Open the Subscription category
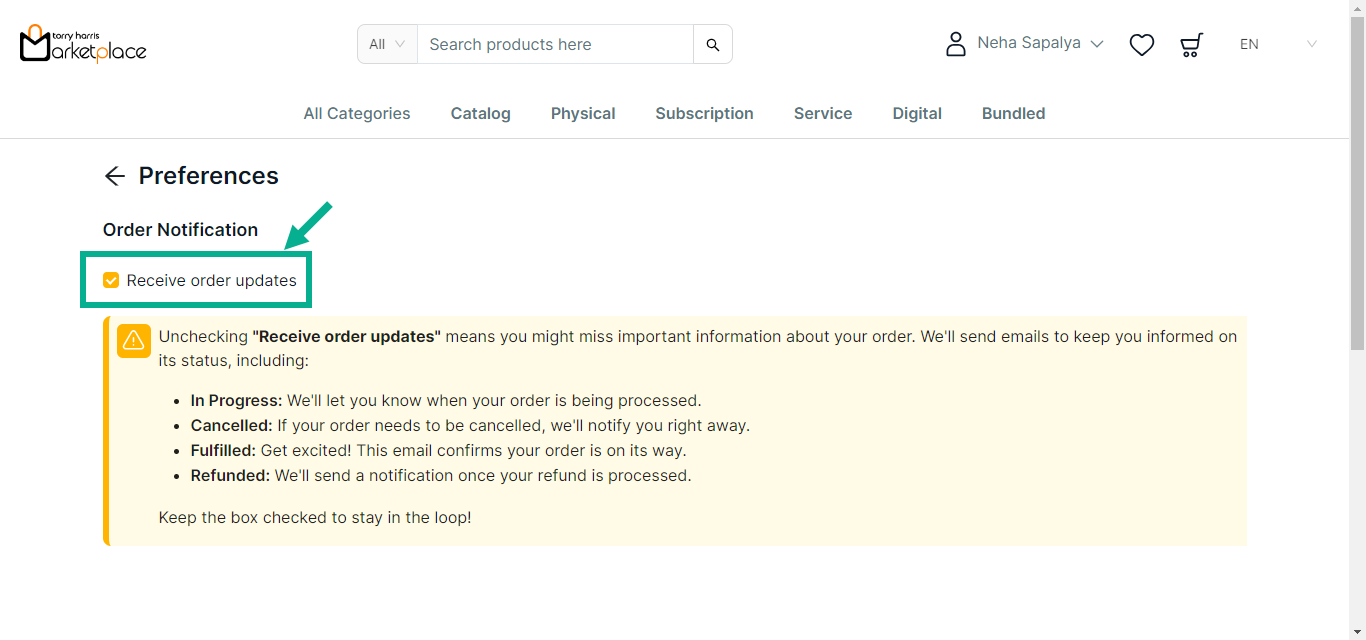 704,114
